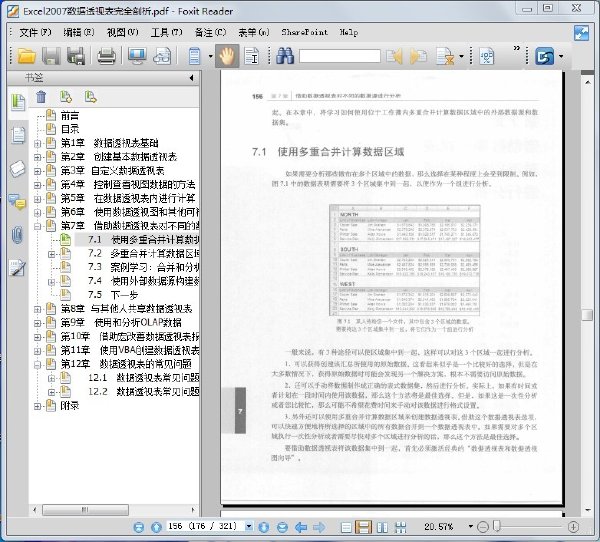Click the zoom out minus button
Viewport: 600px width, 542px height.
tap(483, 527)
